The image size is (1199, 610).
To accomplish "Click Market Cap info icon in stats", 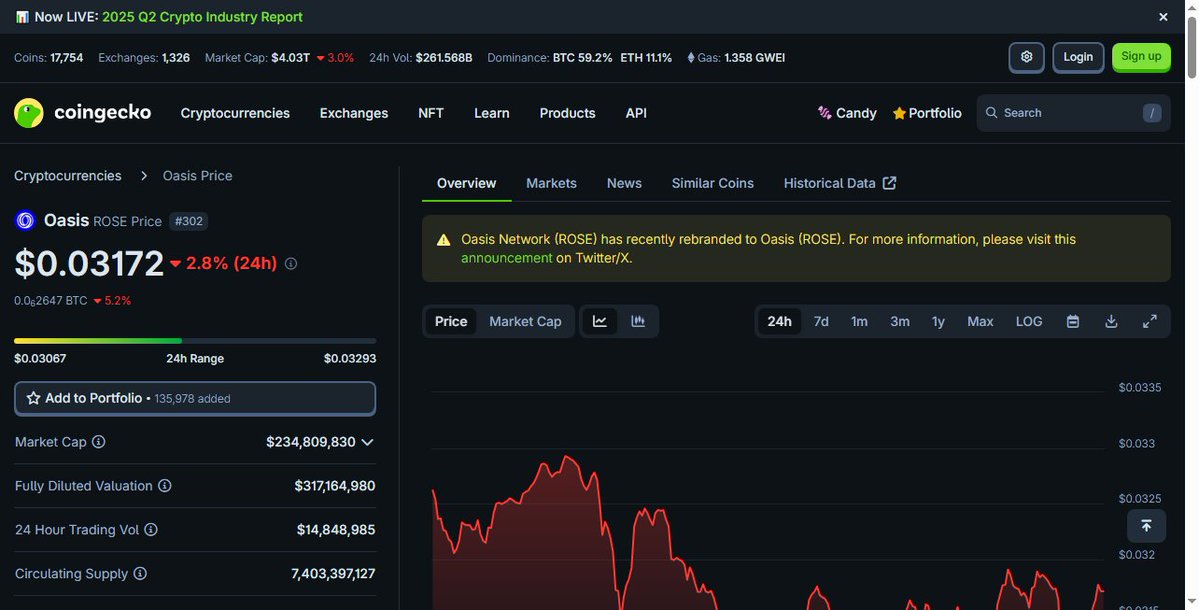I will [x=99, y=442].
